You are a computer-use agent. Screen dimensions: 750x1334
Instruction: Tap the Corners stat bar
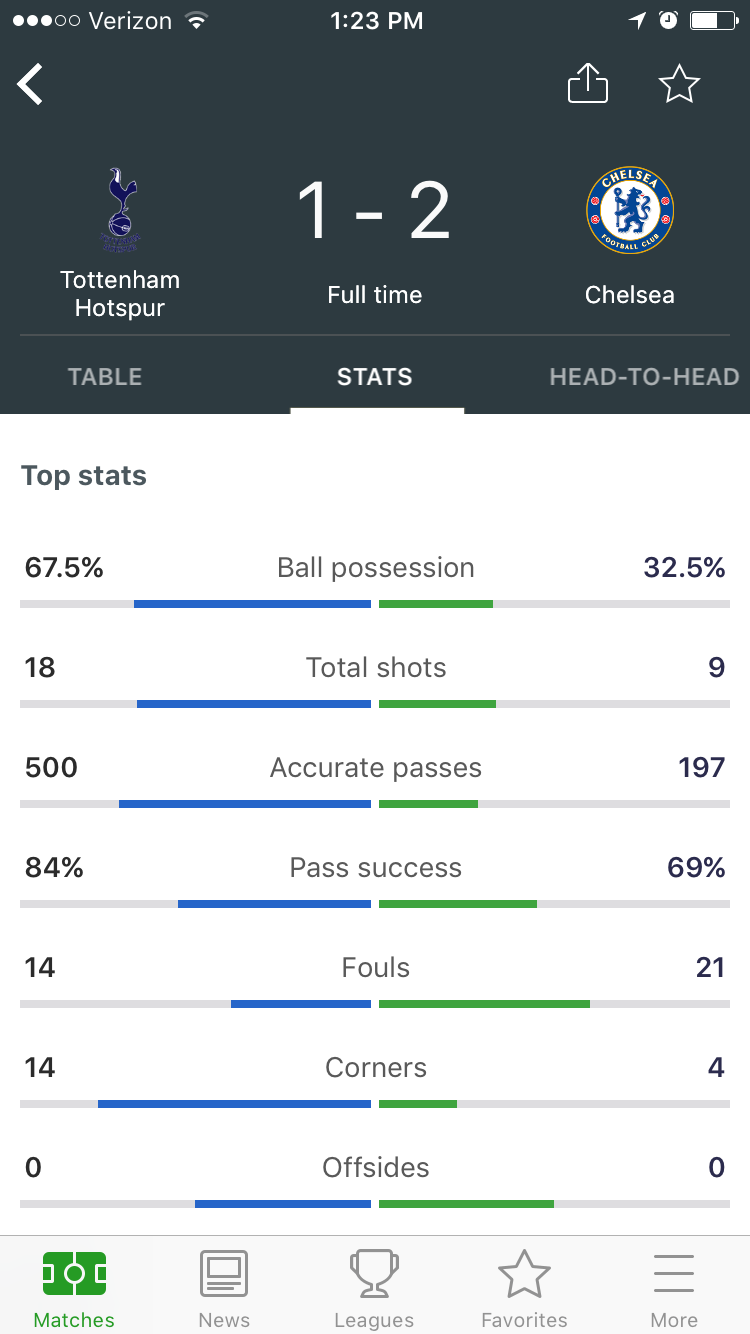pos(375,1104)
